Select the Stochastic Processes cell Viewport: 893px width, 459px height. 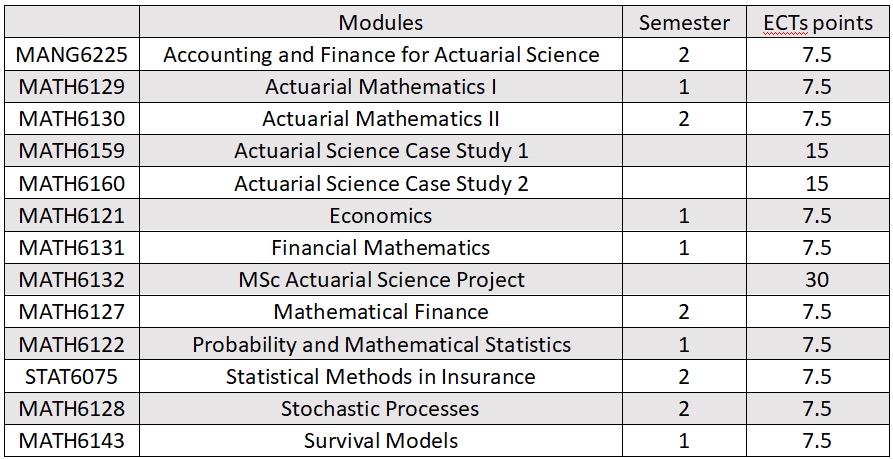(x=380, y=408)
